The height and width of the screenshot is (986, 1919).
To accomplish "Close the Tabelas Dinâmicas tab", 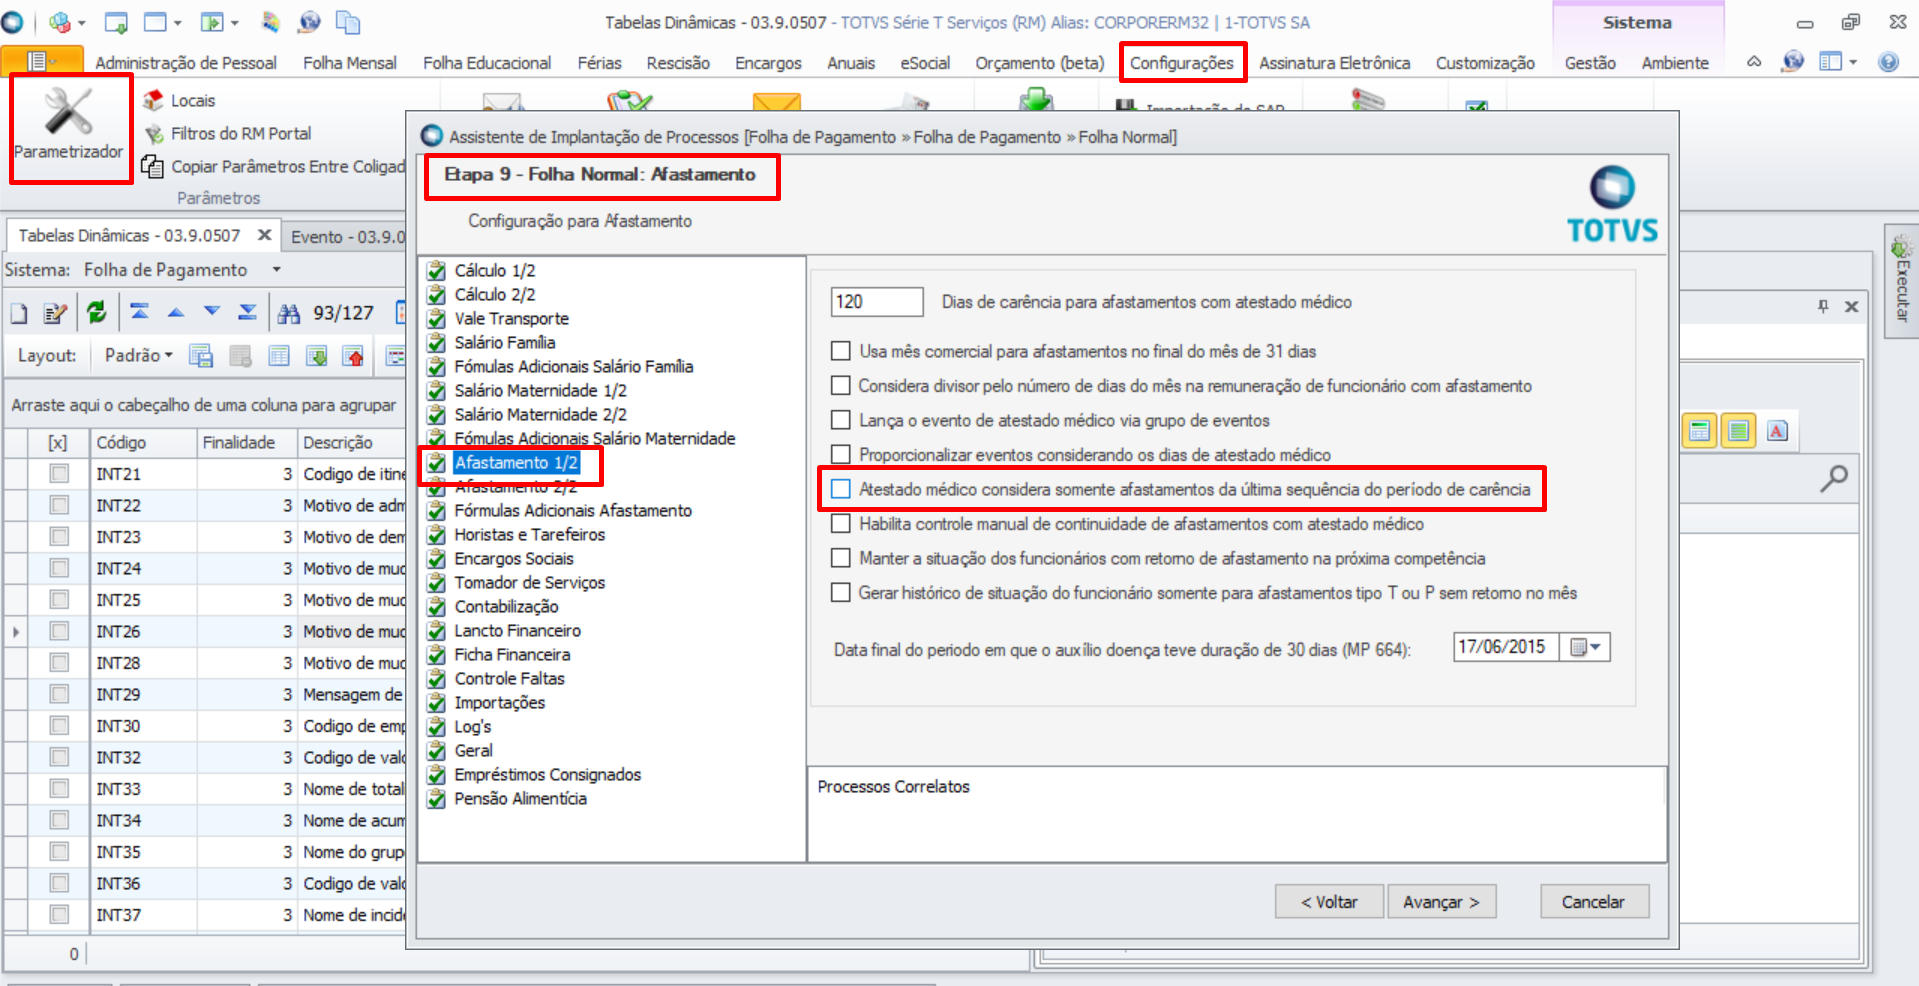I will (x=264, y=235).
